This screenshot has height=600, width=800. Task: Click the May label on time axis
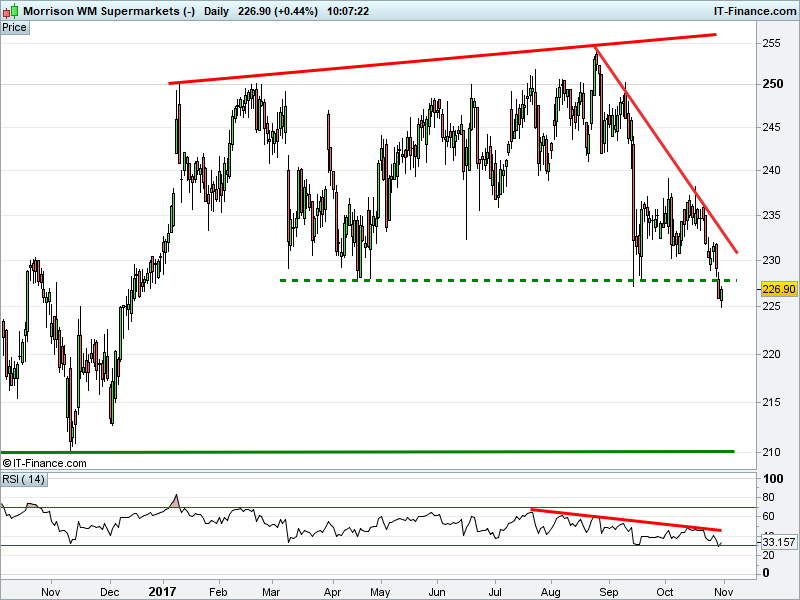380,592
